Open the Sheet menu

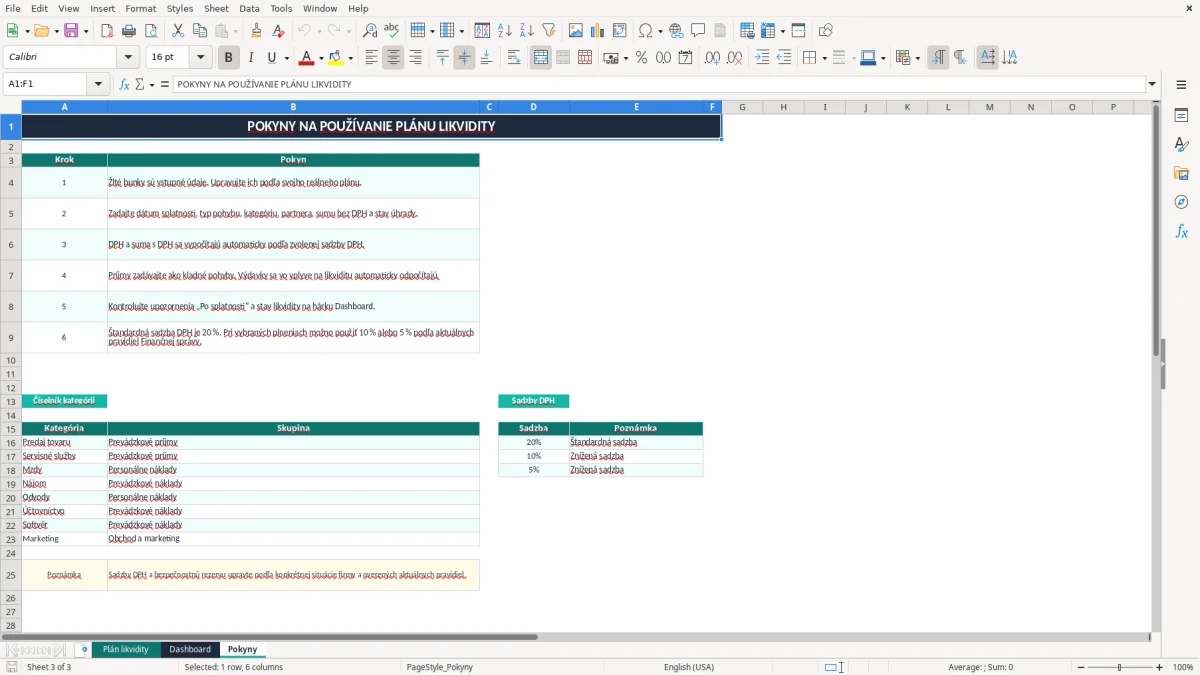point(216,8)
